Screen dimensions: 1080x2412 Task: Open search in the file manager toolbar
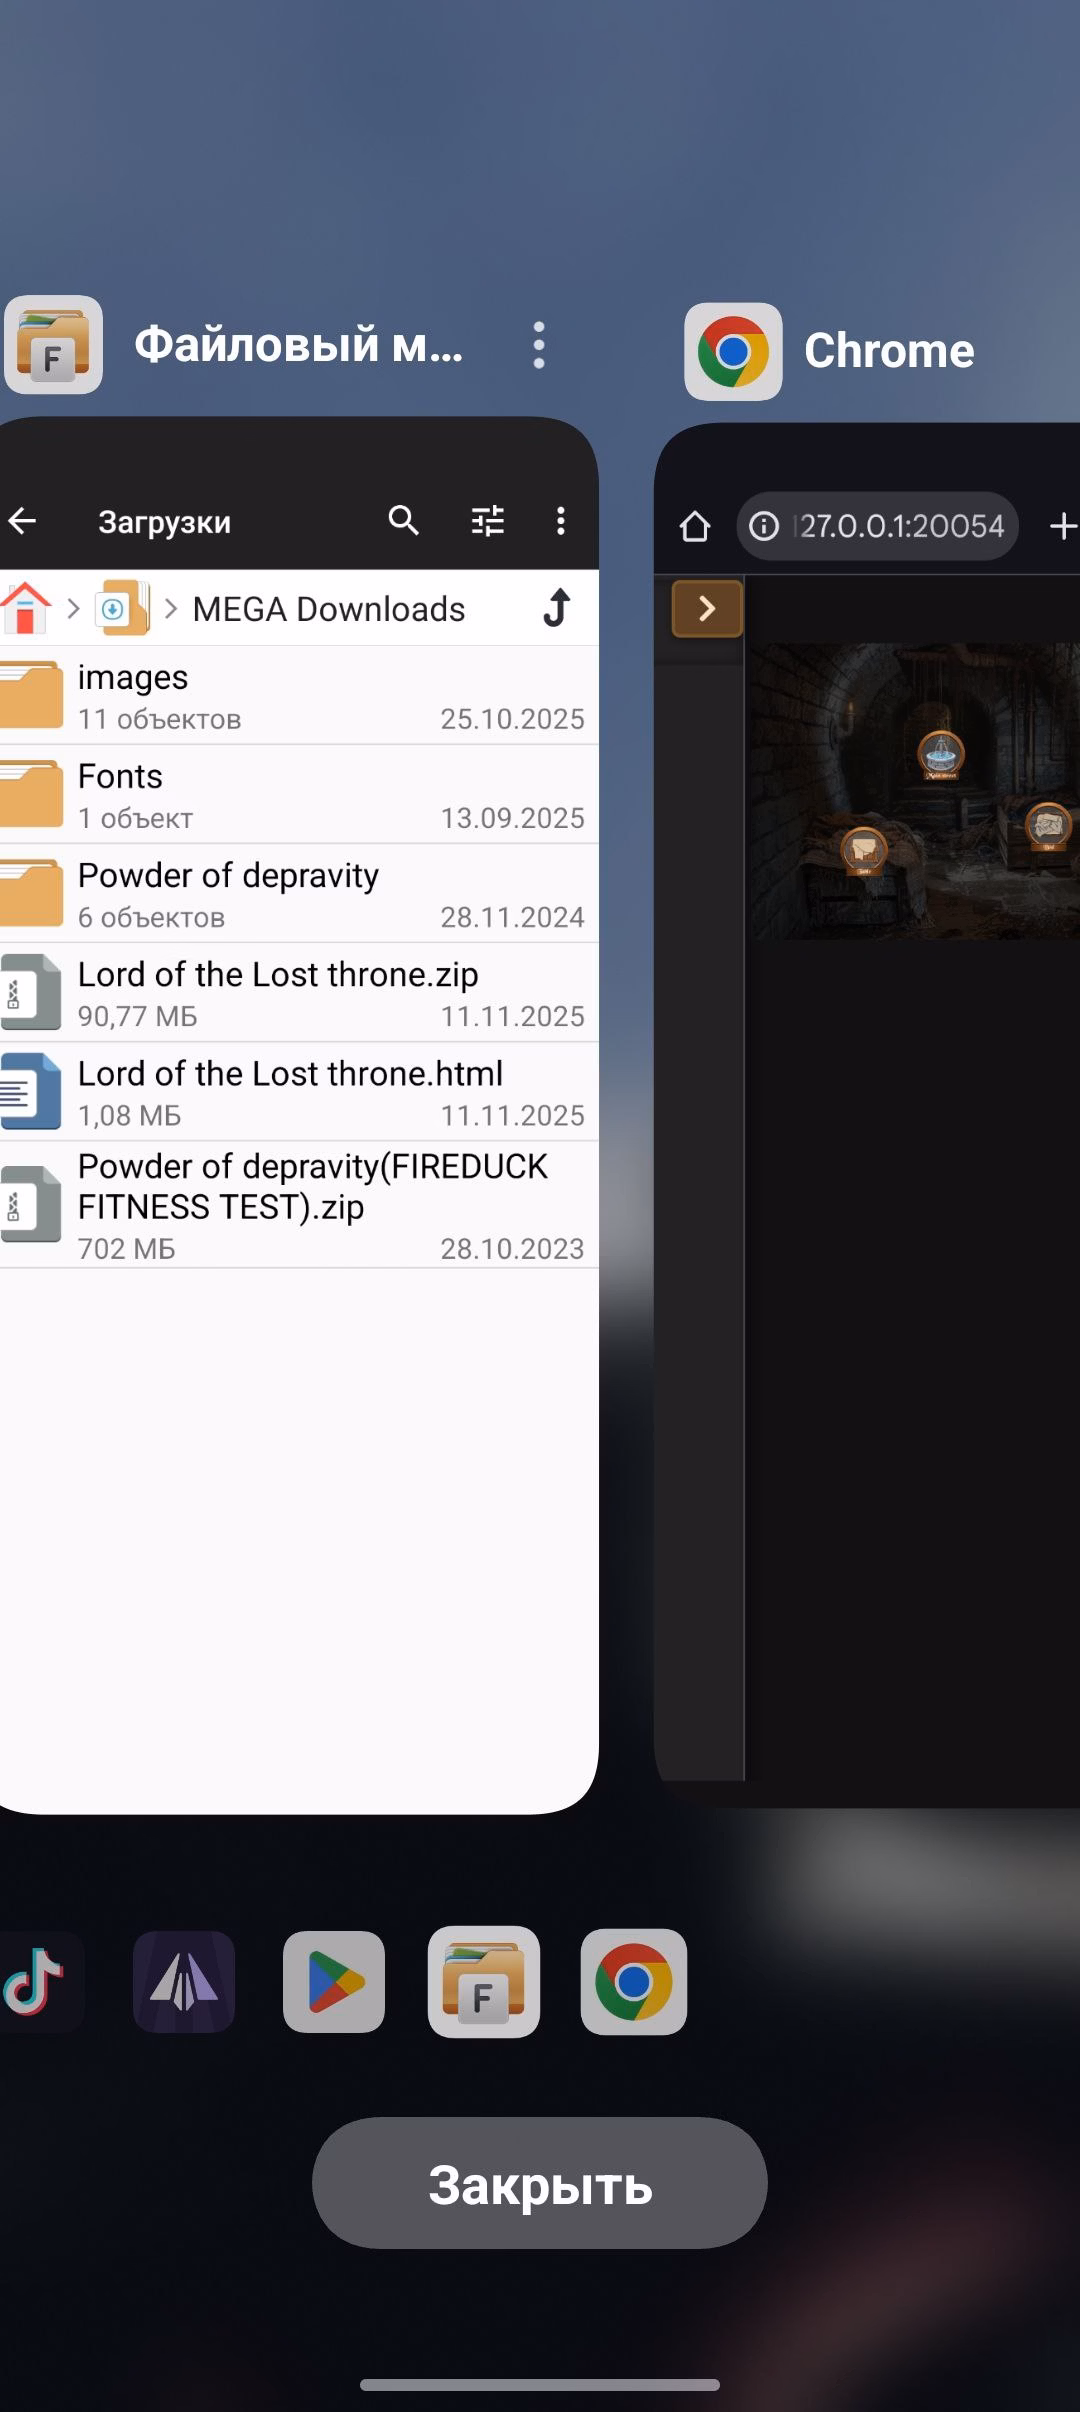click(404, 520)
